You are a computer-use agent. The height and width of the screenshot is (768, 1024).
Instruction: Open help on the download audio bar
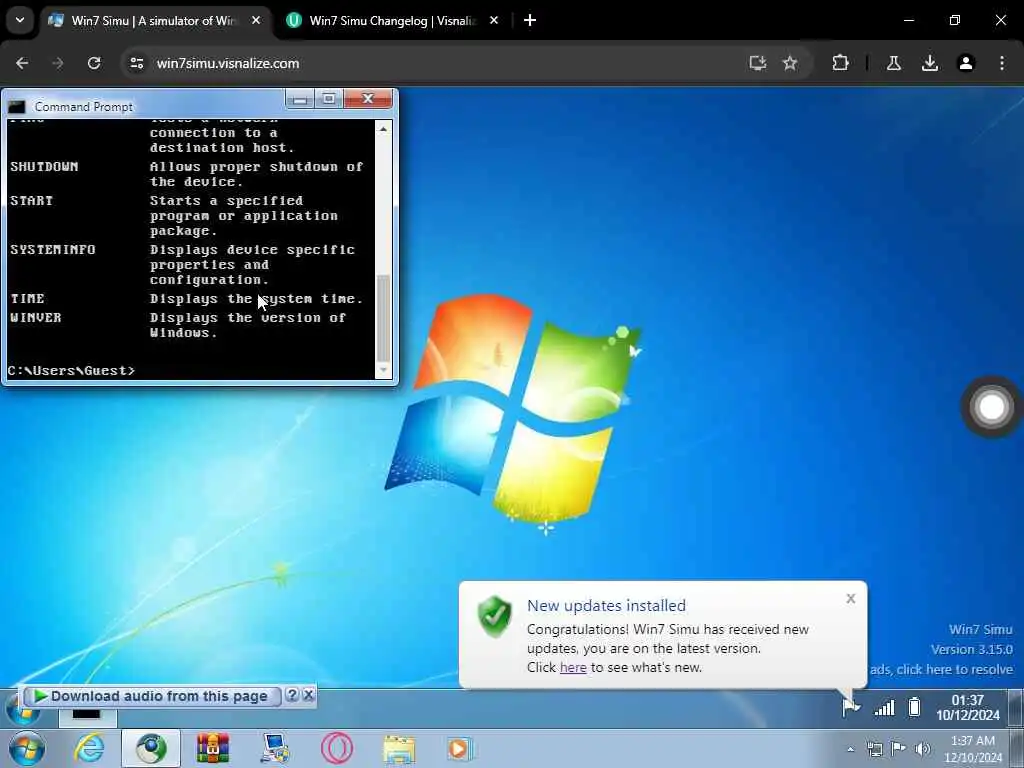coord(293,695)
